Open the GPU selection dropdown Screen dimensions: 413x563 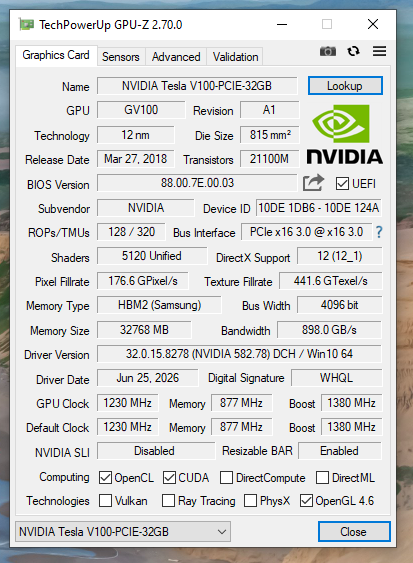[123, 531]
